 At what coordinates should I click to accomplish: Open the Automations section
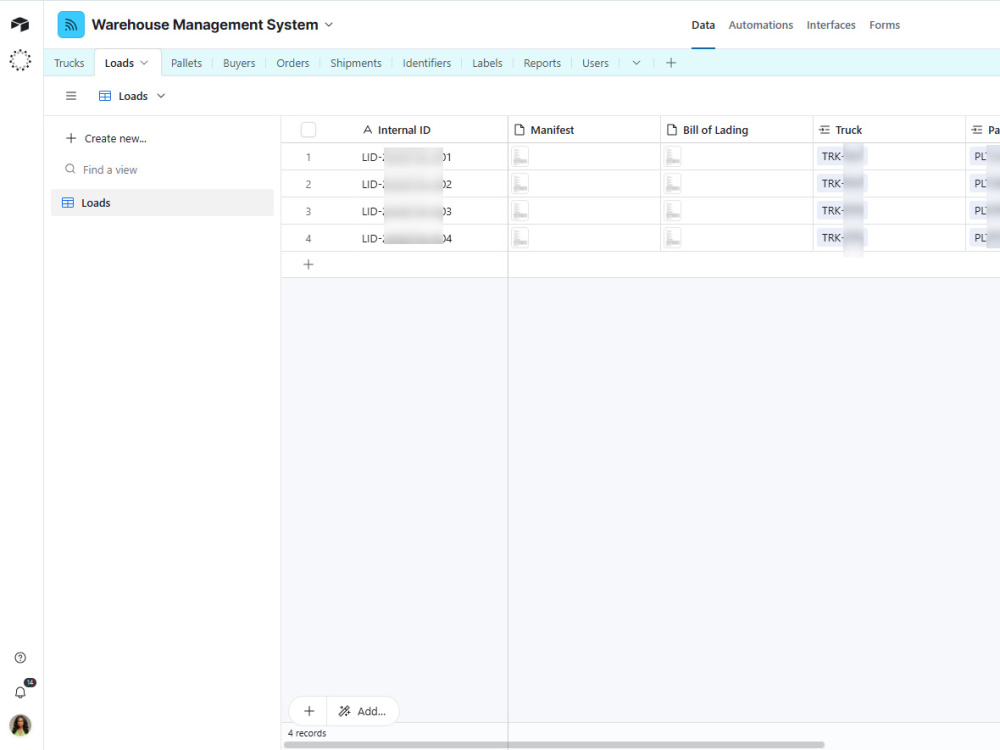click(761, 25)
